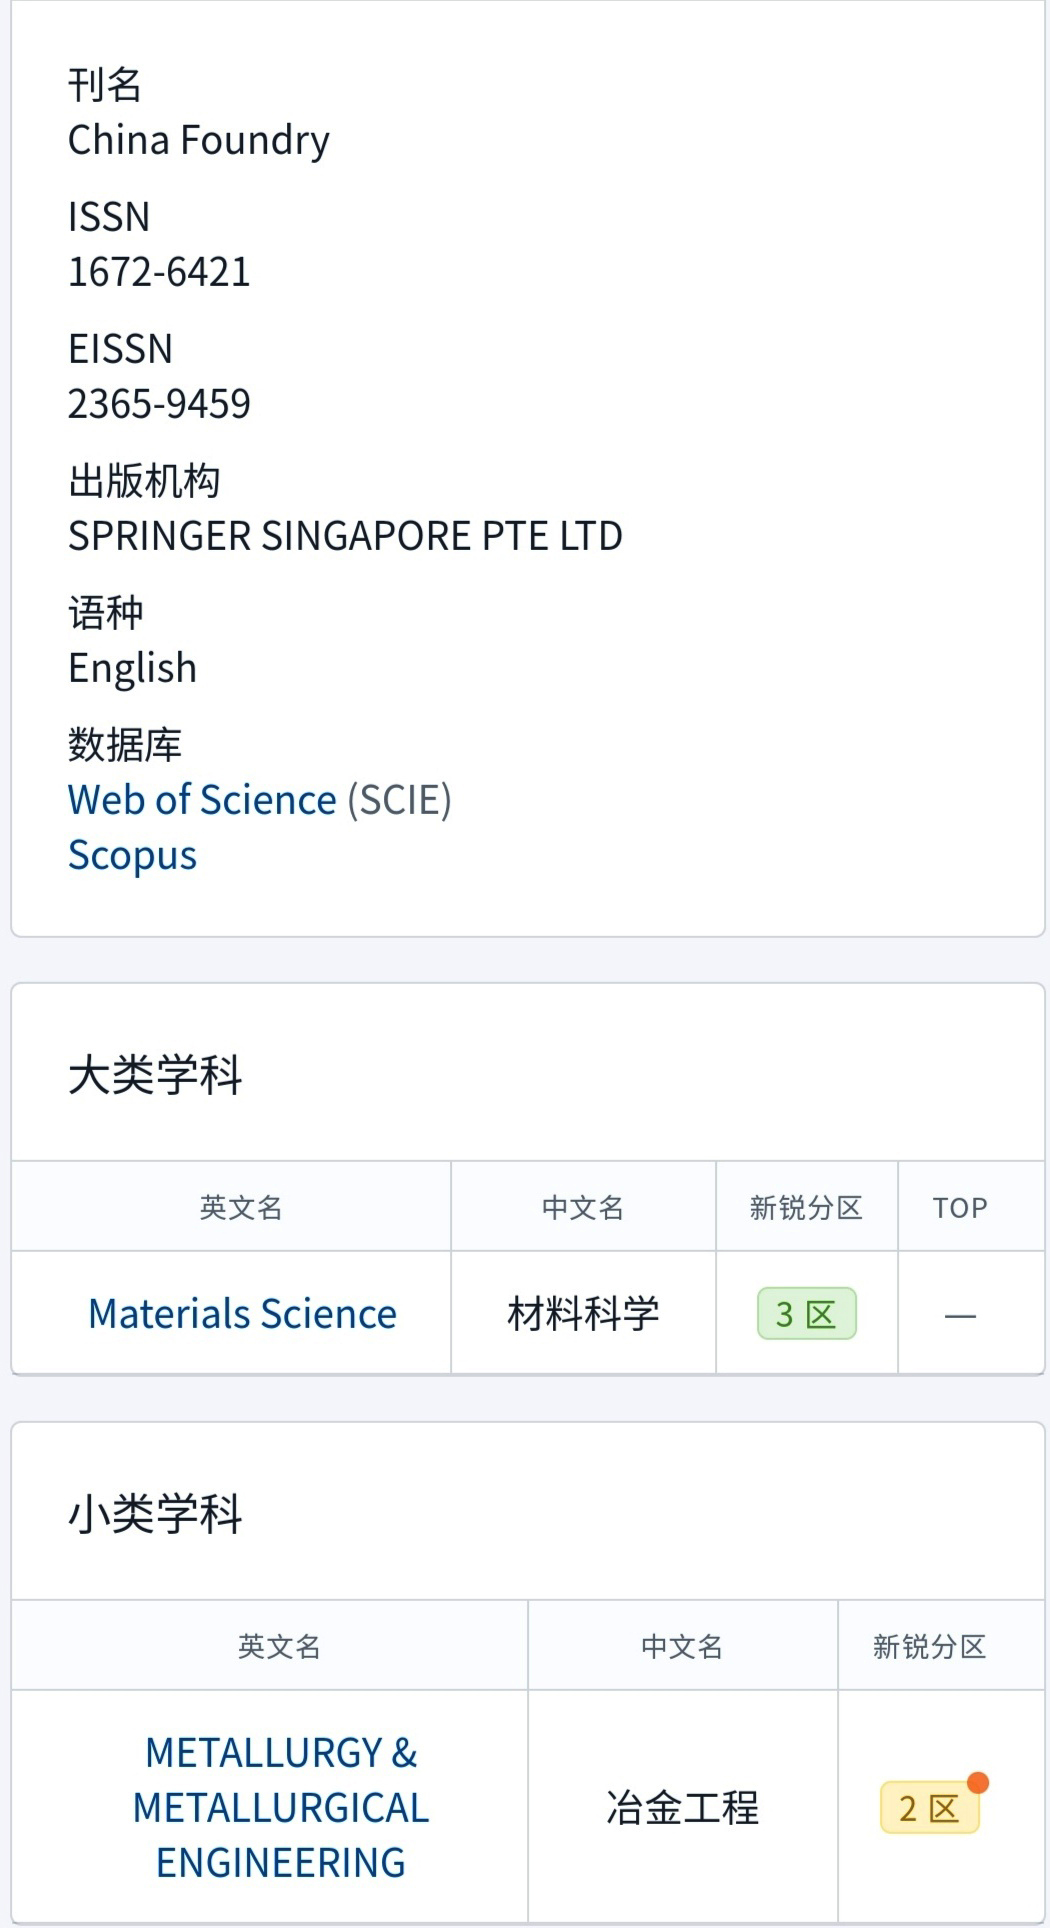Click 中文名 header in 小类学科 table
1050x1928 pixels.
coord(682,1646)
